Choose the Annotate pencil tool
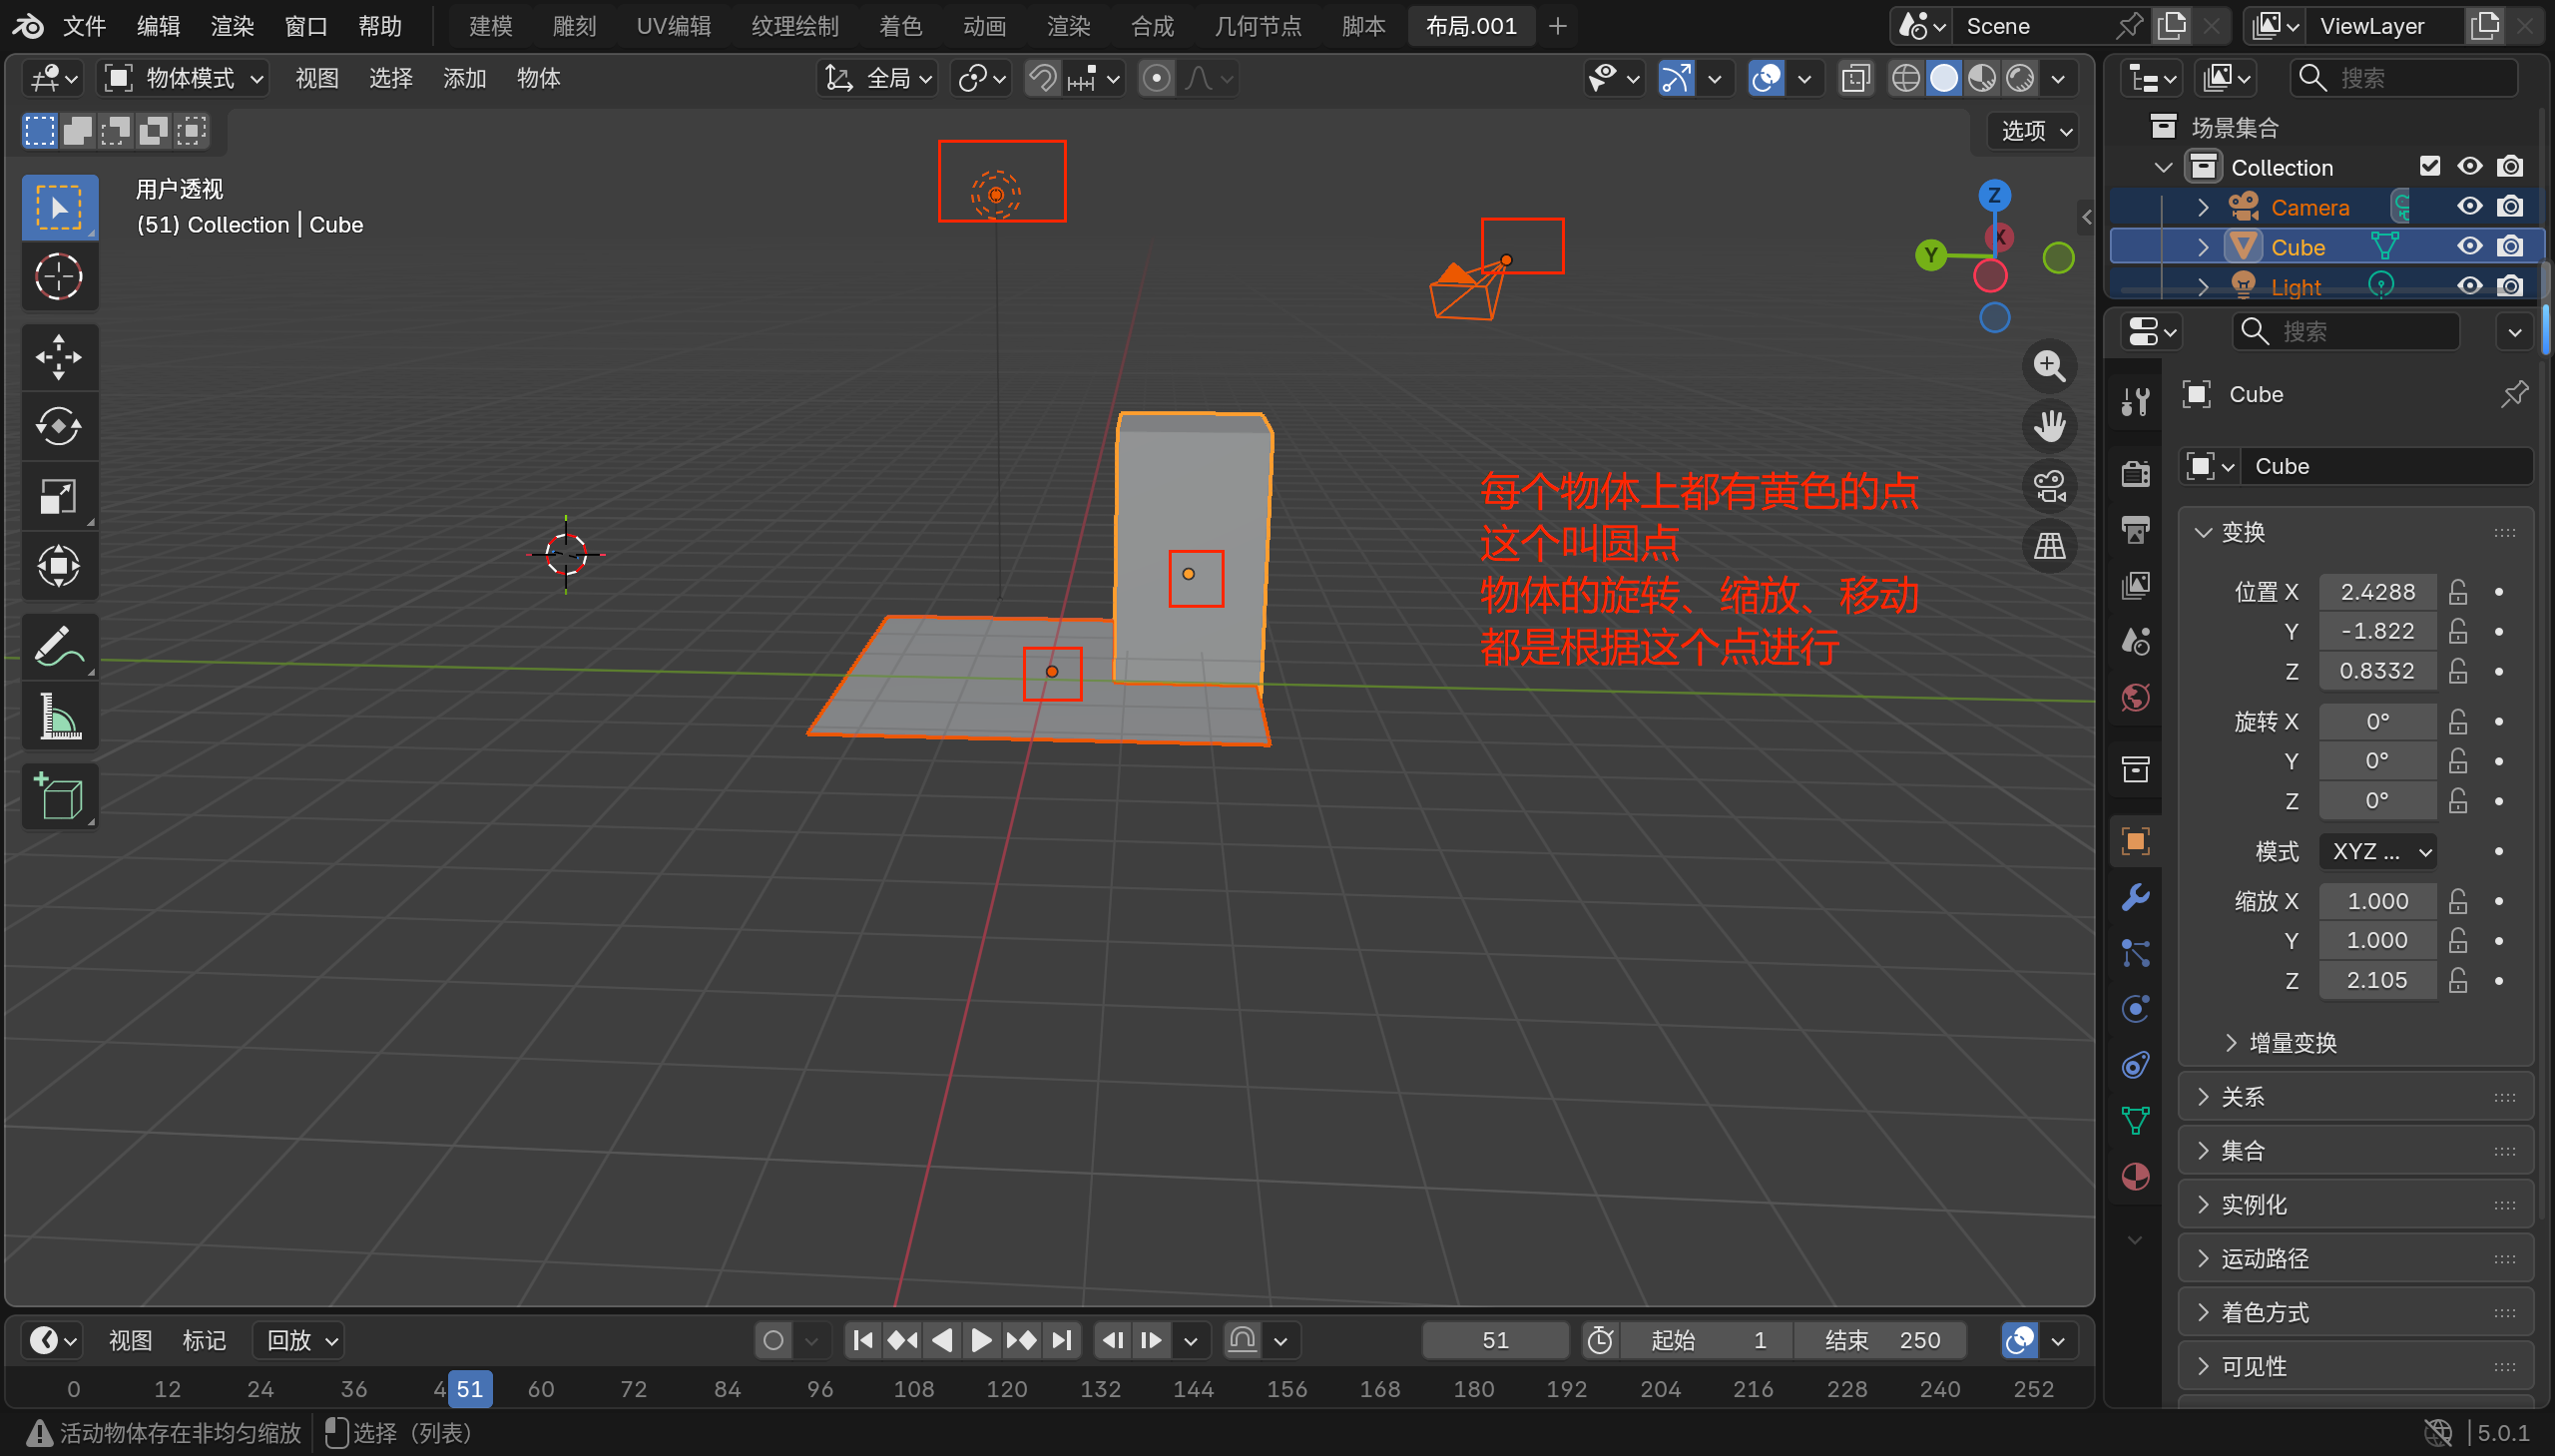The image size is (2555, 1456). click(x=58, y=646)
